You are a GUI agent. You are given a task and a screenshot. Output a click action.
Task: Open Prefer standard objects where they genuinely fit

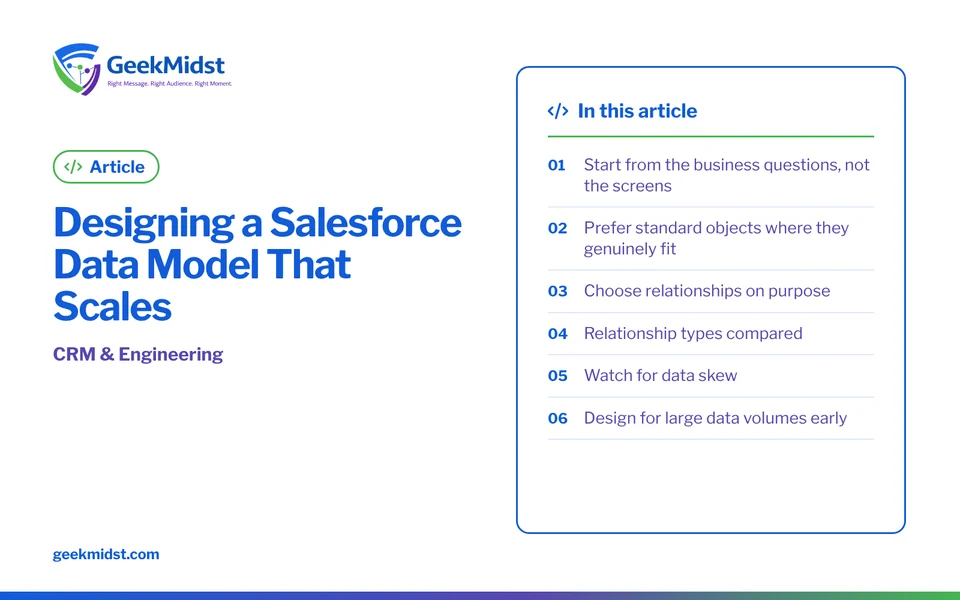(710, 238)
